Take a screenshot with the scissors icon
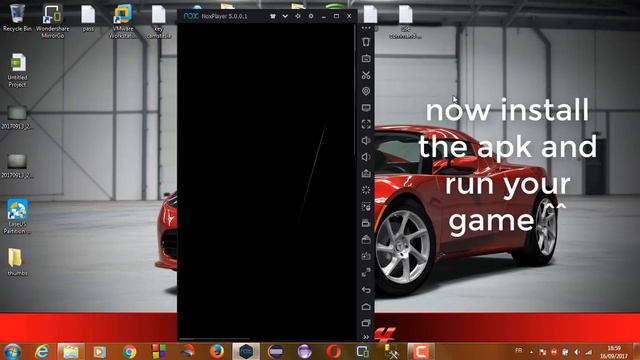Screen dimensions: 640x360 coord(366,75)
